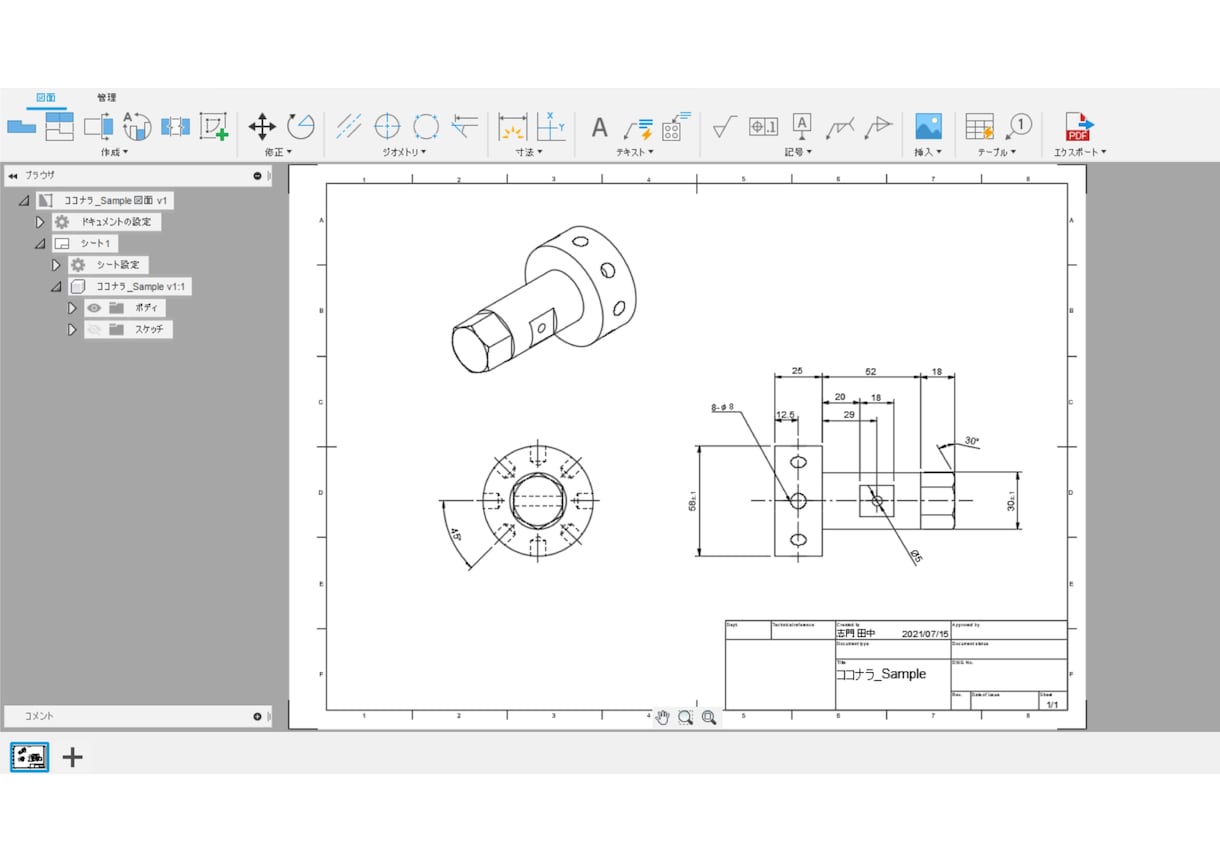1220x862 pixels.
Task: Click the plus button on コメント panel
Action: (257, 716)
